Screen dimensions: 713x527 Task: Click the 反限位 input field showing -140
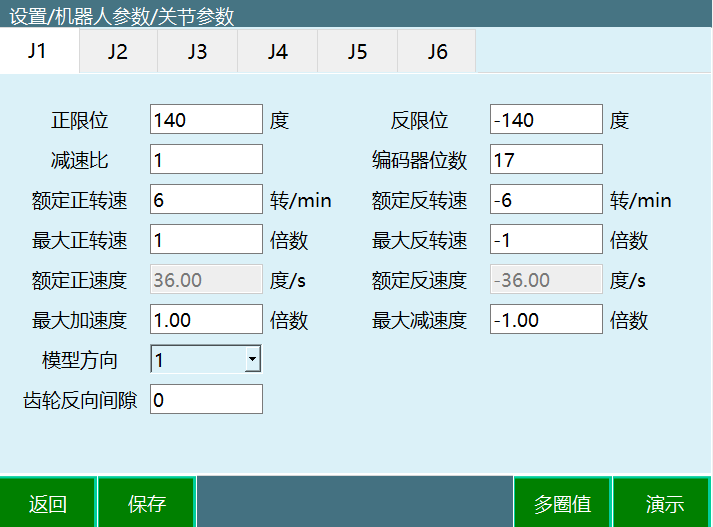tap(546, 120)
